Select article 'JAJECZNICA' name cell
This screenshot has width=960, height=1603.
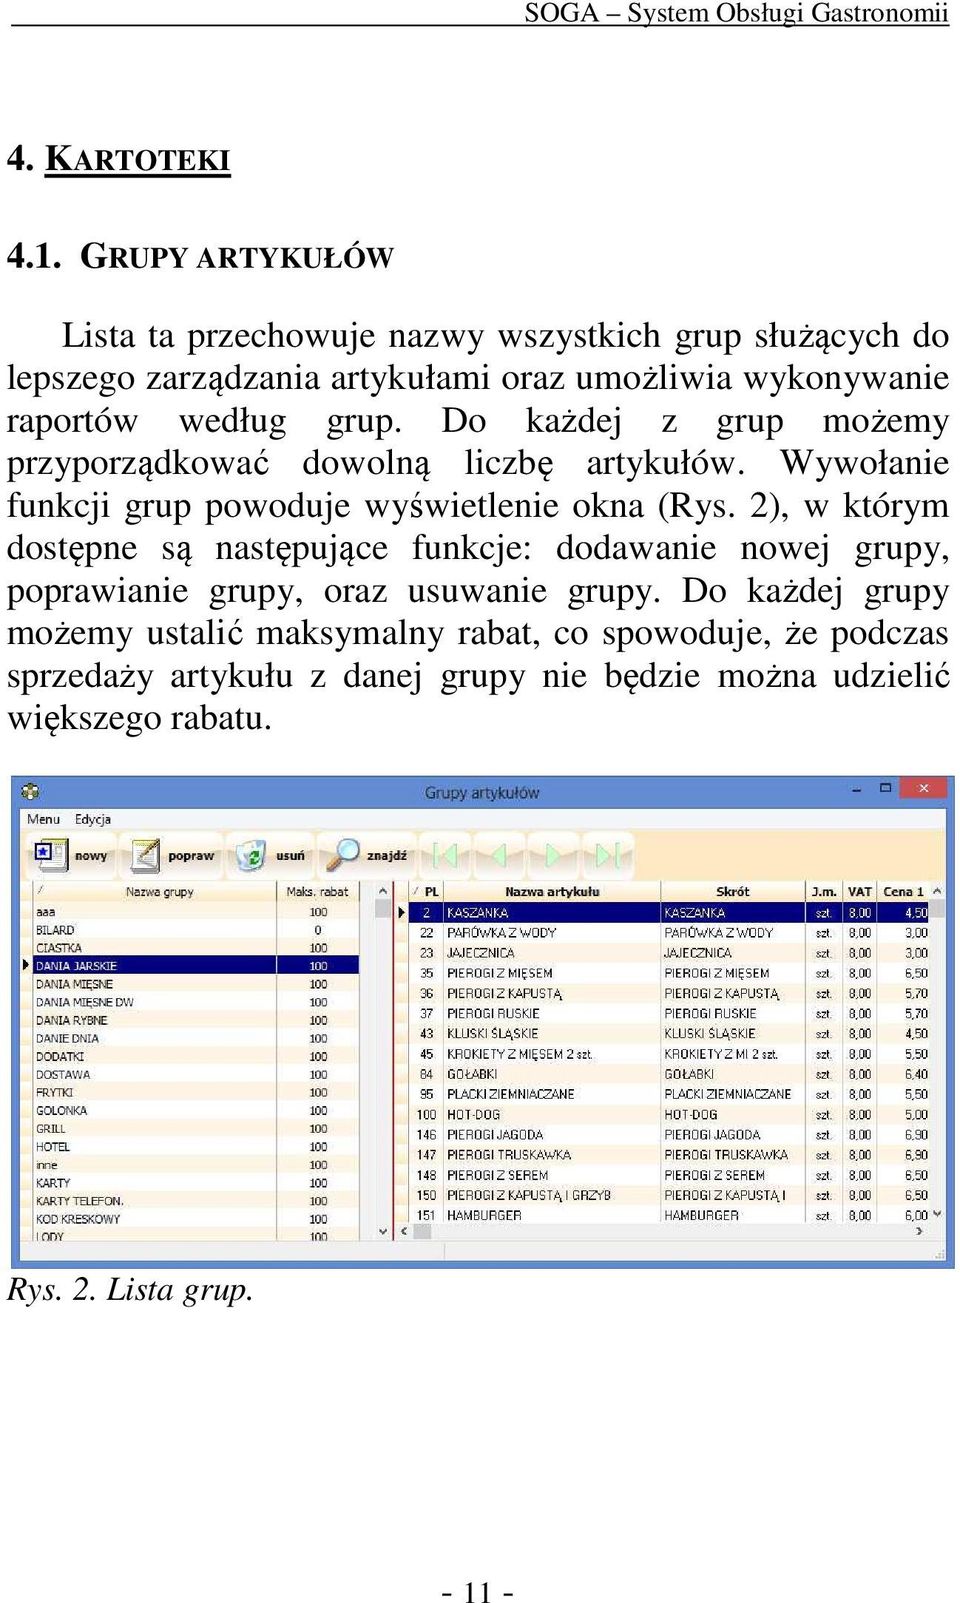(x=551, y=953)
